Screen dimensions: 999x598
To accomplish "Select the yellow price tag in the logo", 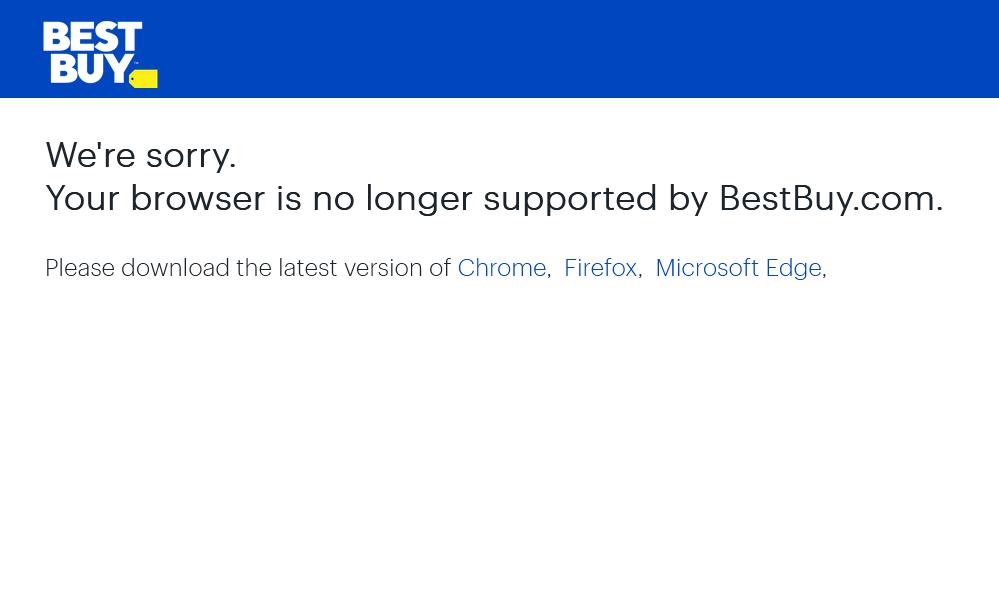I will coord(143,78).
